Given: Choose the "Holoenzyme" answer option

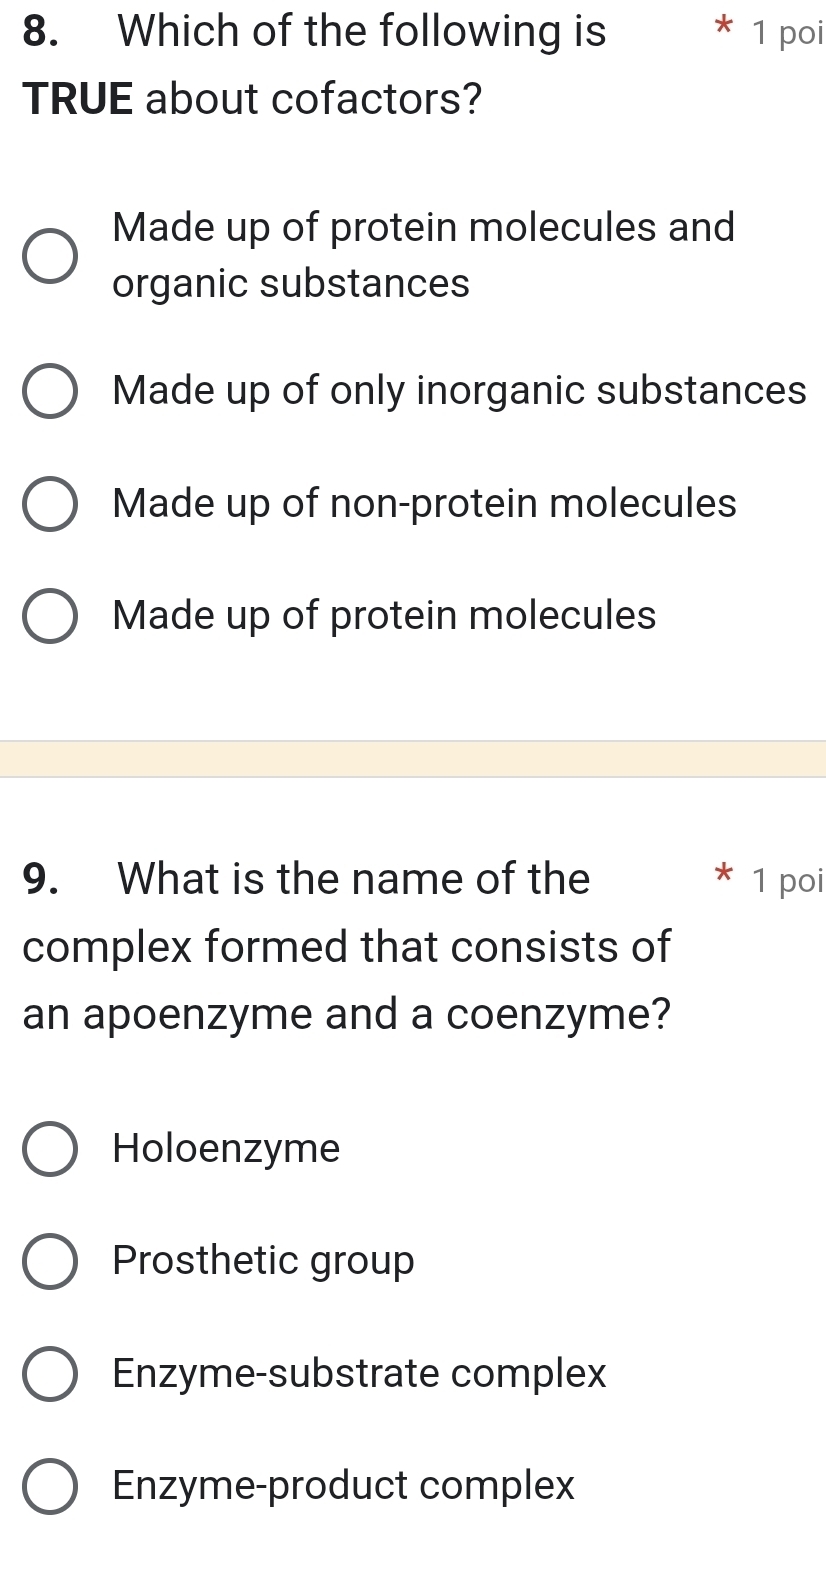Looking at the screenshot, I should [51, 1149].
